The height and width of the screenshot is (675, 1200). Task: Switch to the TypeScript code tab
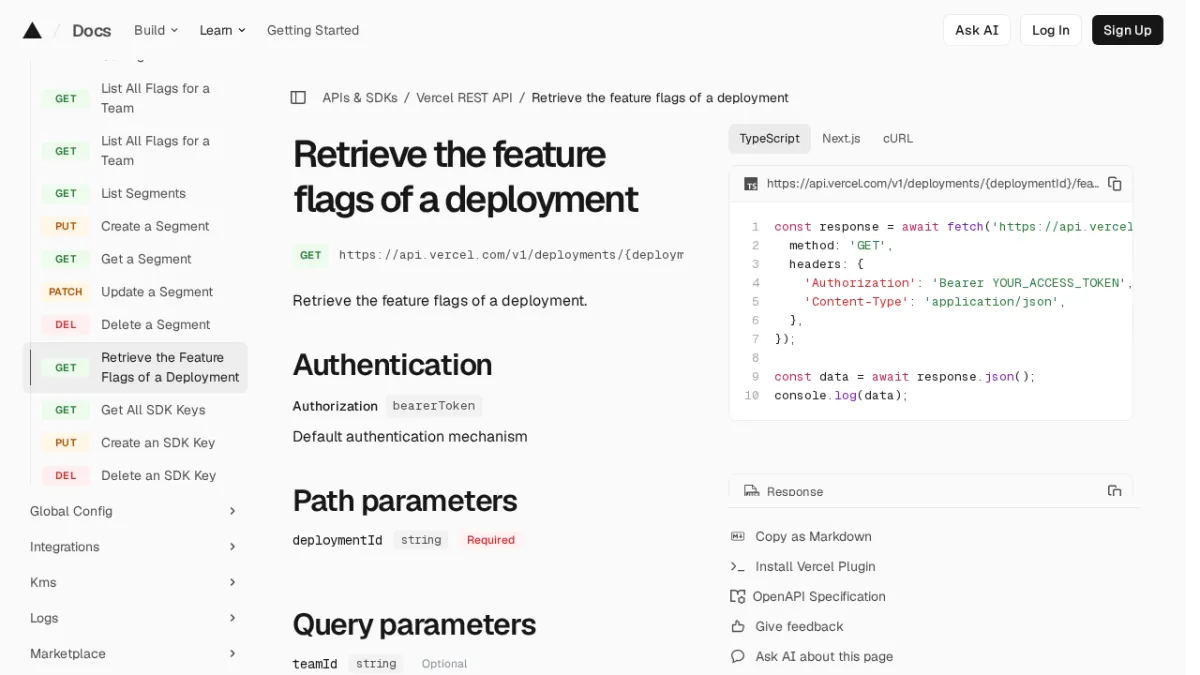point(769,139)
